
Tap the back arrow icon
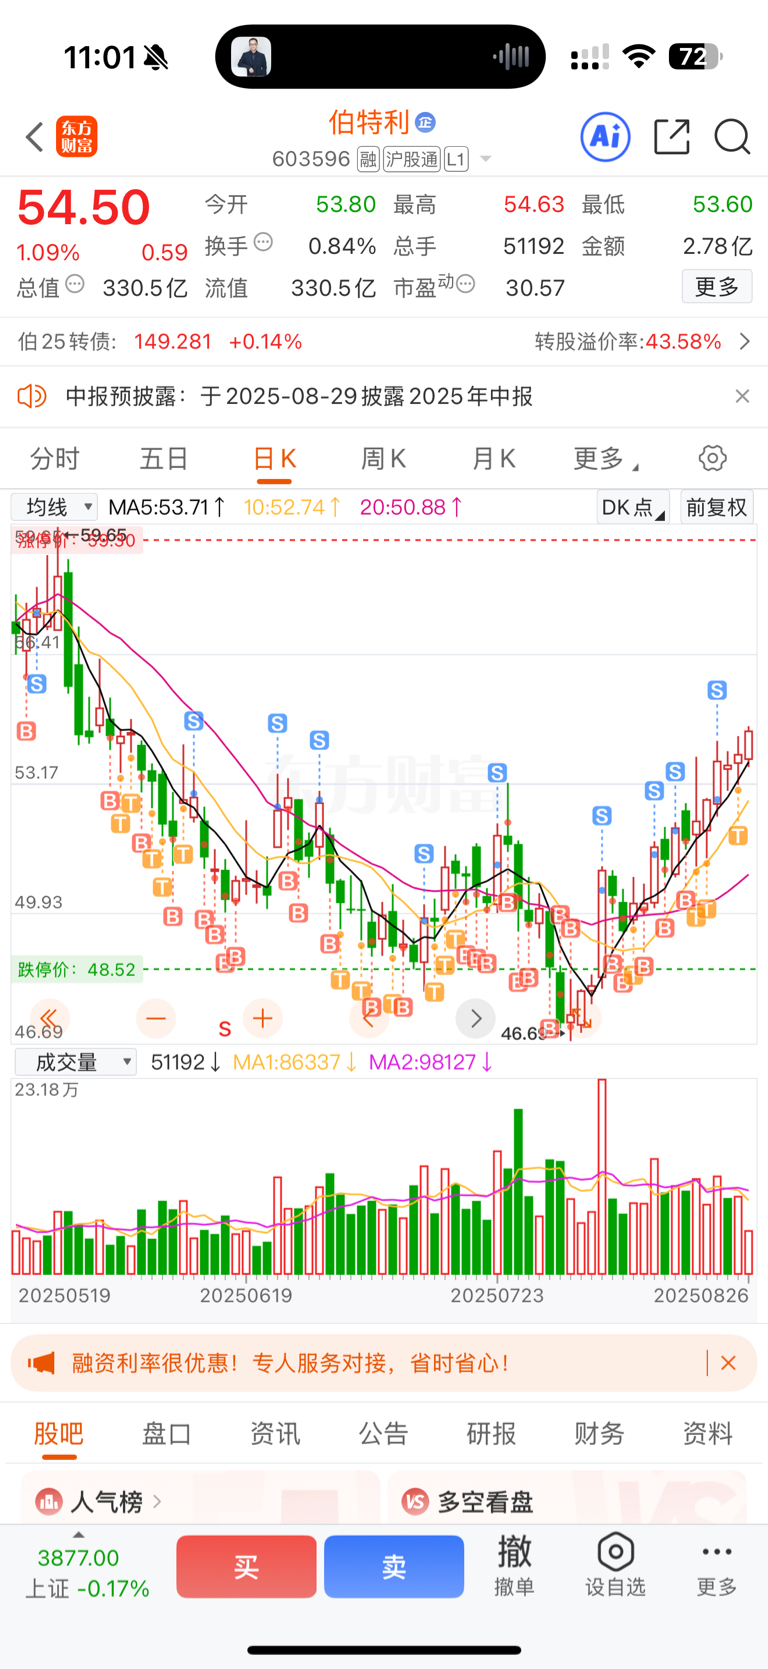pos(35,137)
